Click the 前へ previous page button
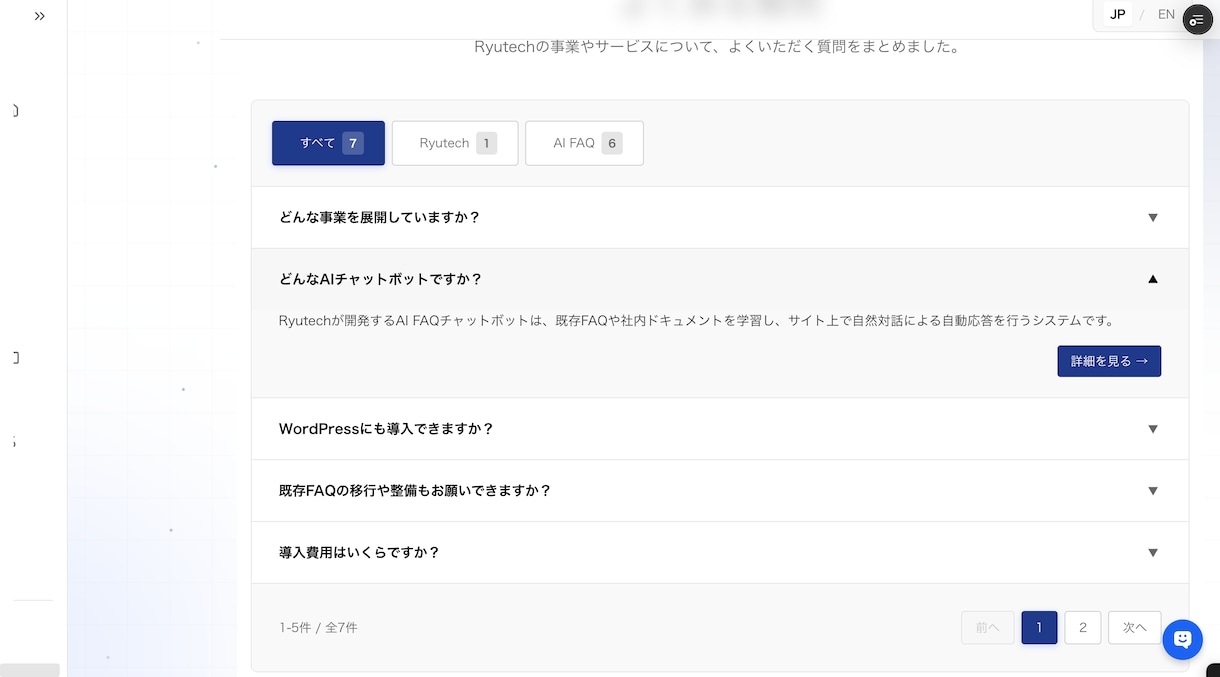1220x677 pixels. [988, 627]
